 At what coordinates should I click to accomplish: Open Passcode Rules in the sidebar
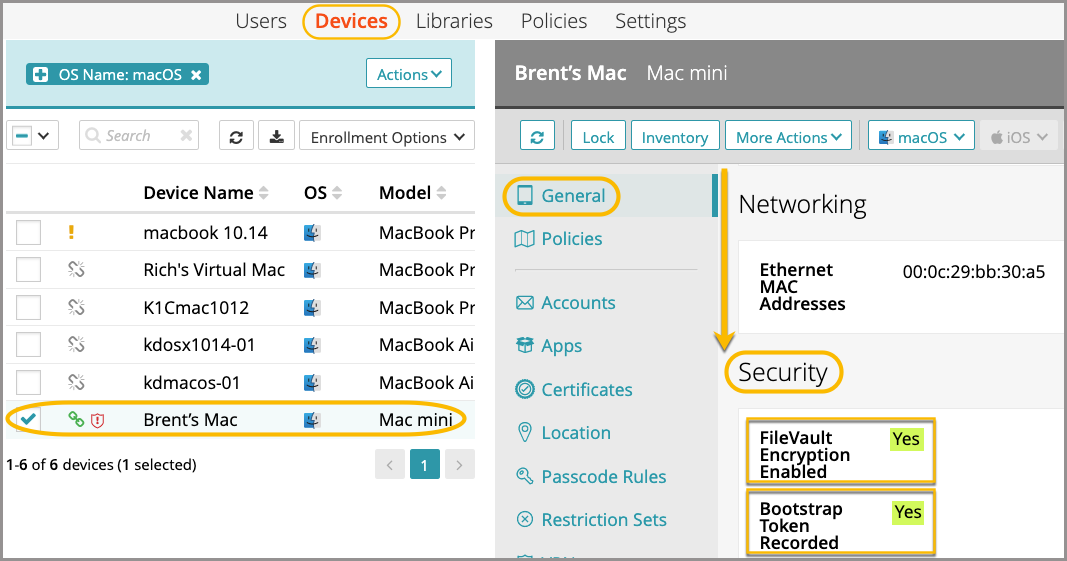(x=603, y=477)
